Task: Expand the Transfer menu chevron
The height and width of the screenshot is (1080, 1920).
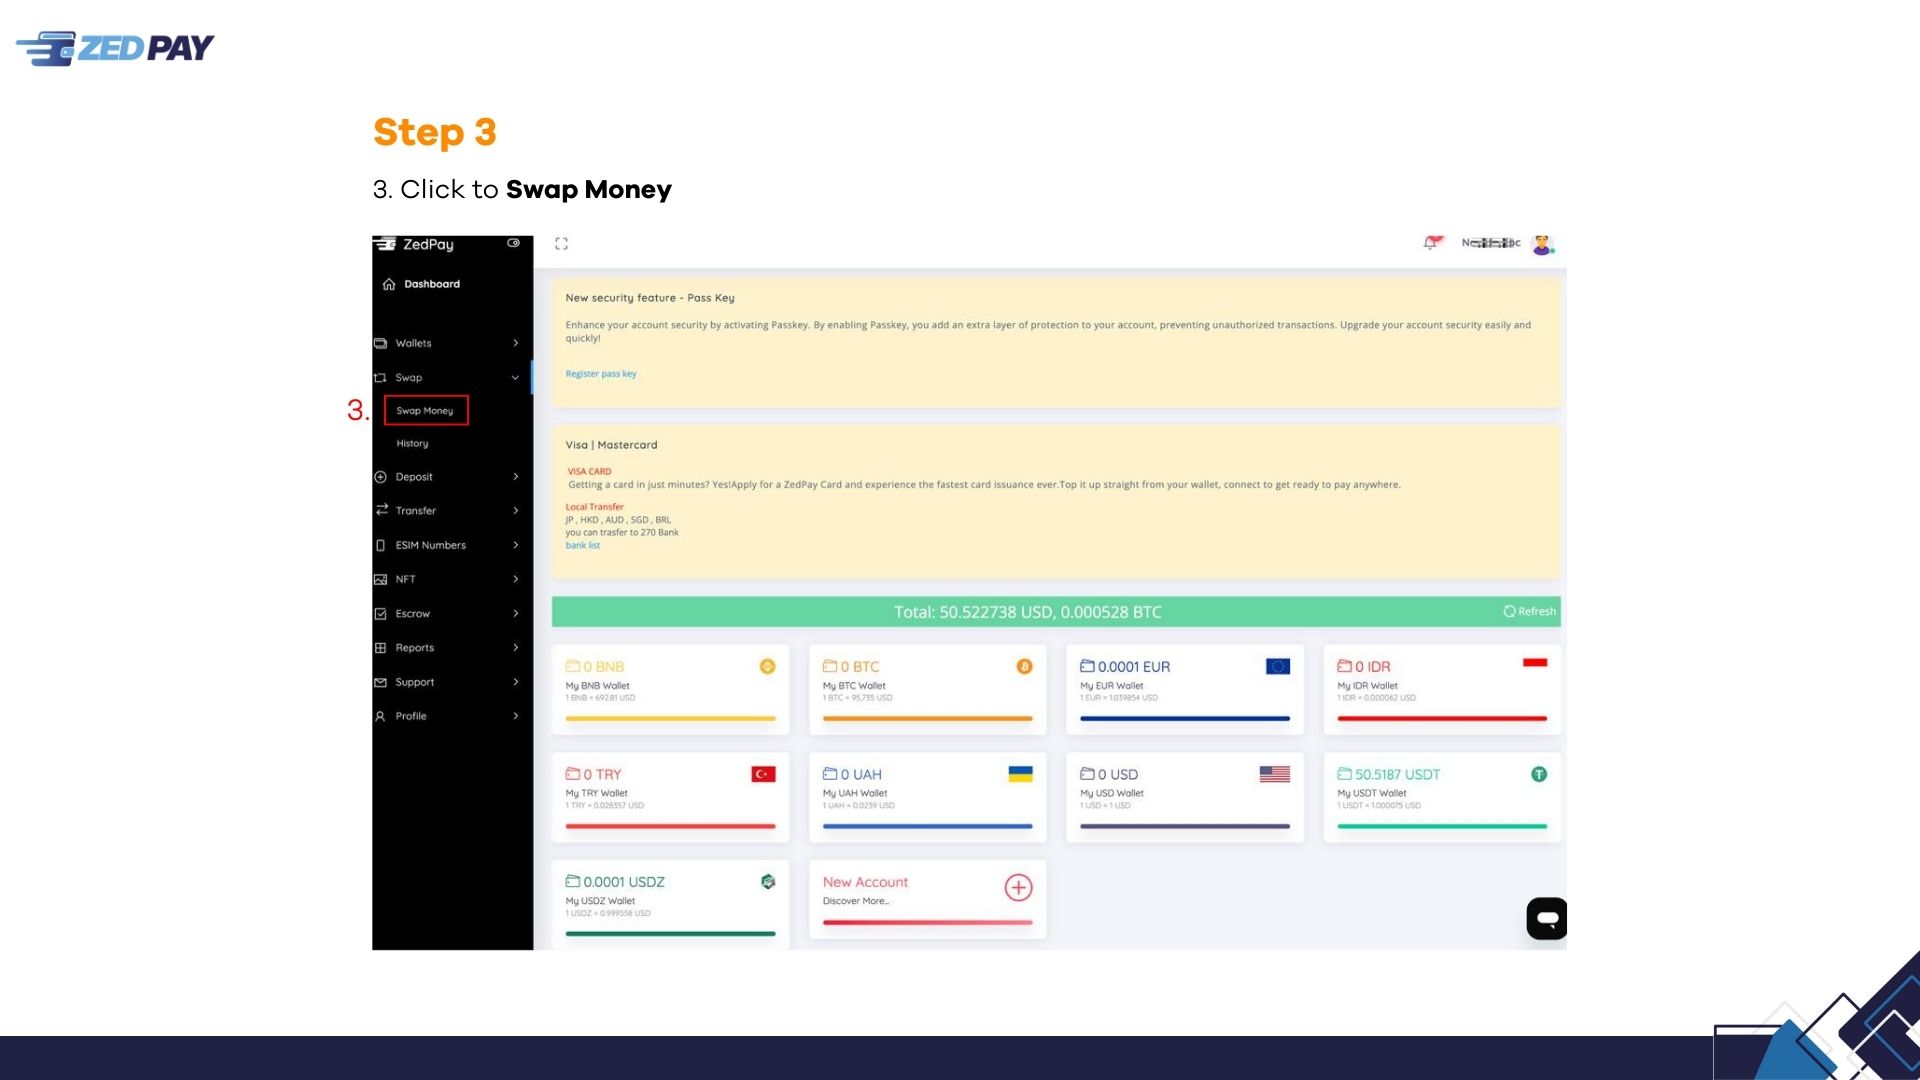Action: point(516,511)
